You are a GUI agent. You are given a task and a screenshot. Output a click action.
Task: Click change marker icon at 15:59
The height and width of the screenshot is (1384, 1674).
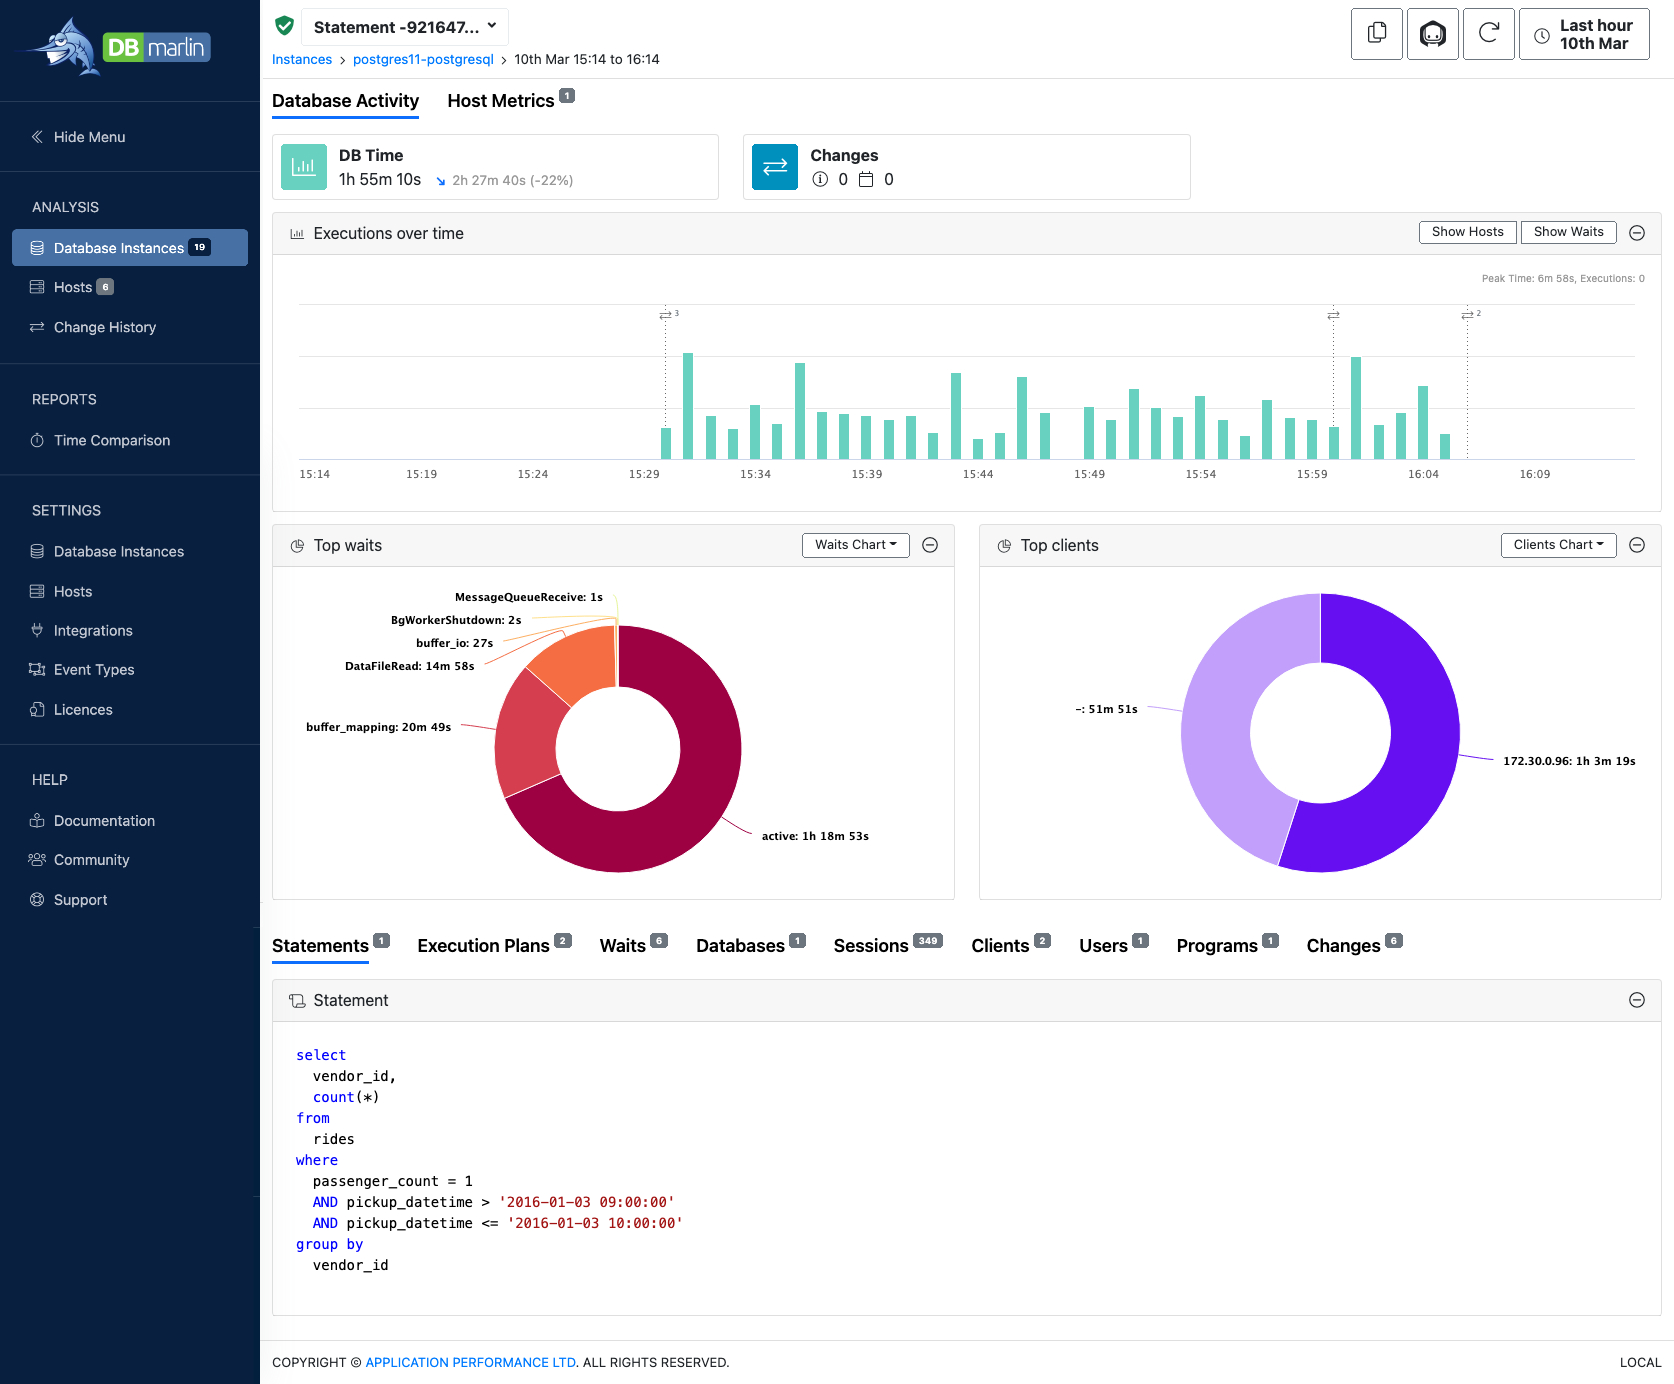coord(1333,315)
